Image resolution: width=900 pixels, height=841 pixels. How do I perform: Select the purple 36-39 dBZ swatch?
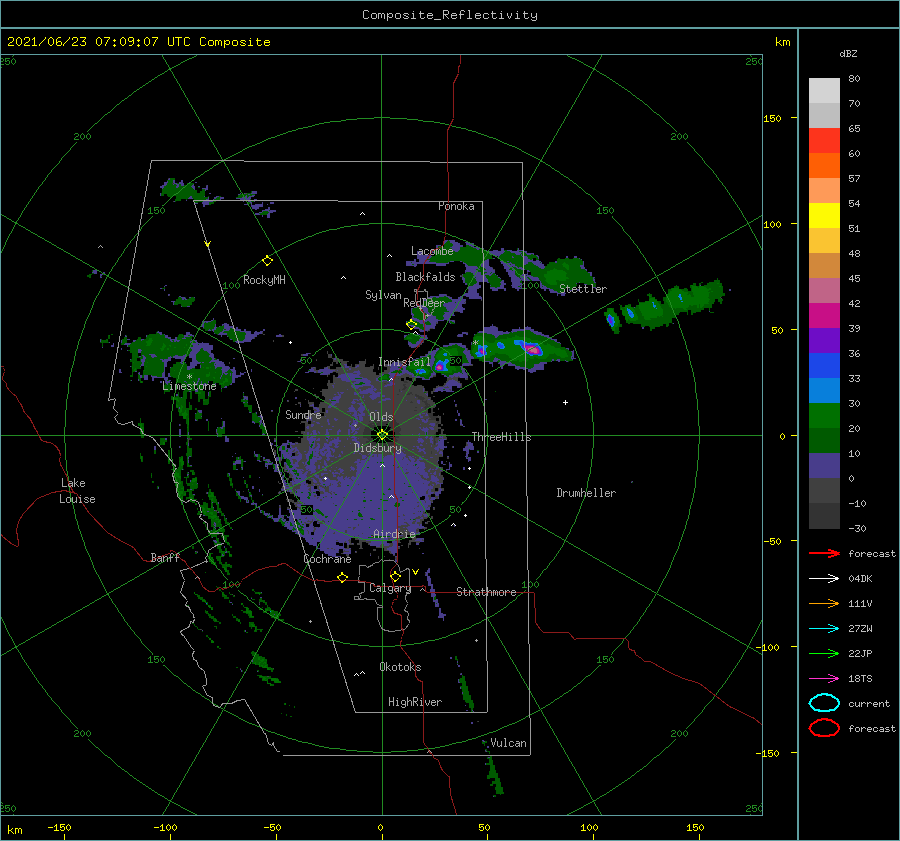(x=824, y=341)
